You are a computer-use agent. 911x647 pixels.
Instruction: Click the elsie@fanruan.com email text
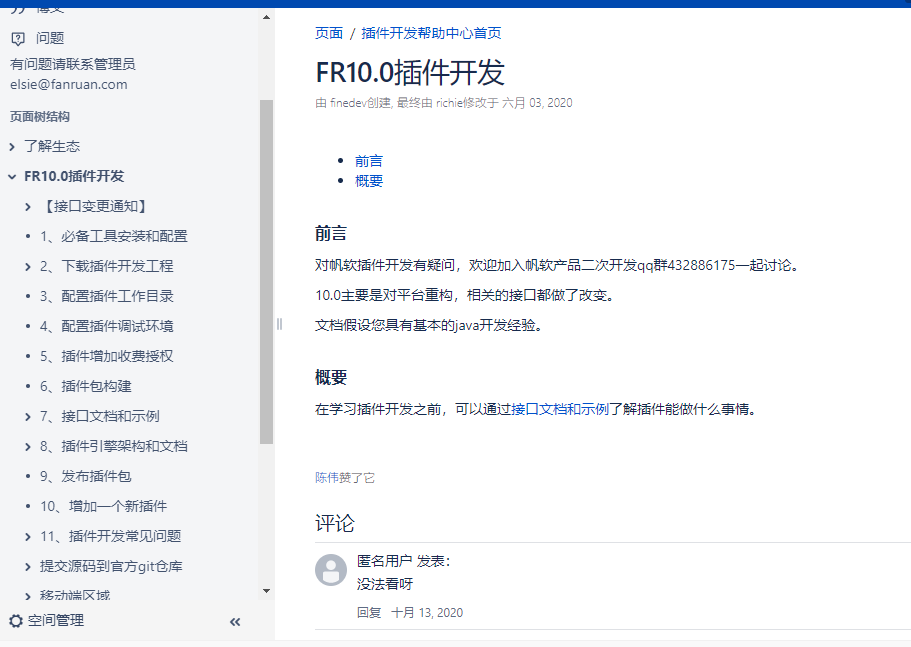(x=69, y=84)
